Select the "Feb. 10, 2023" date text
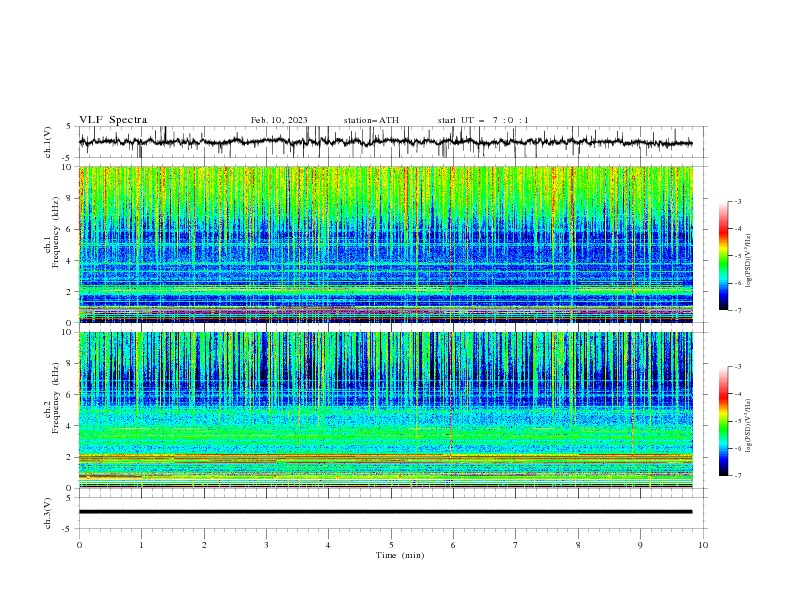The image size is (792, 612). [279, 120]
